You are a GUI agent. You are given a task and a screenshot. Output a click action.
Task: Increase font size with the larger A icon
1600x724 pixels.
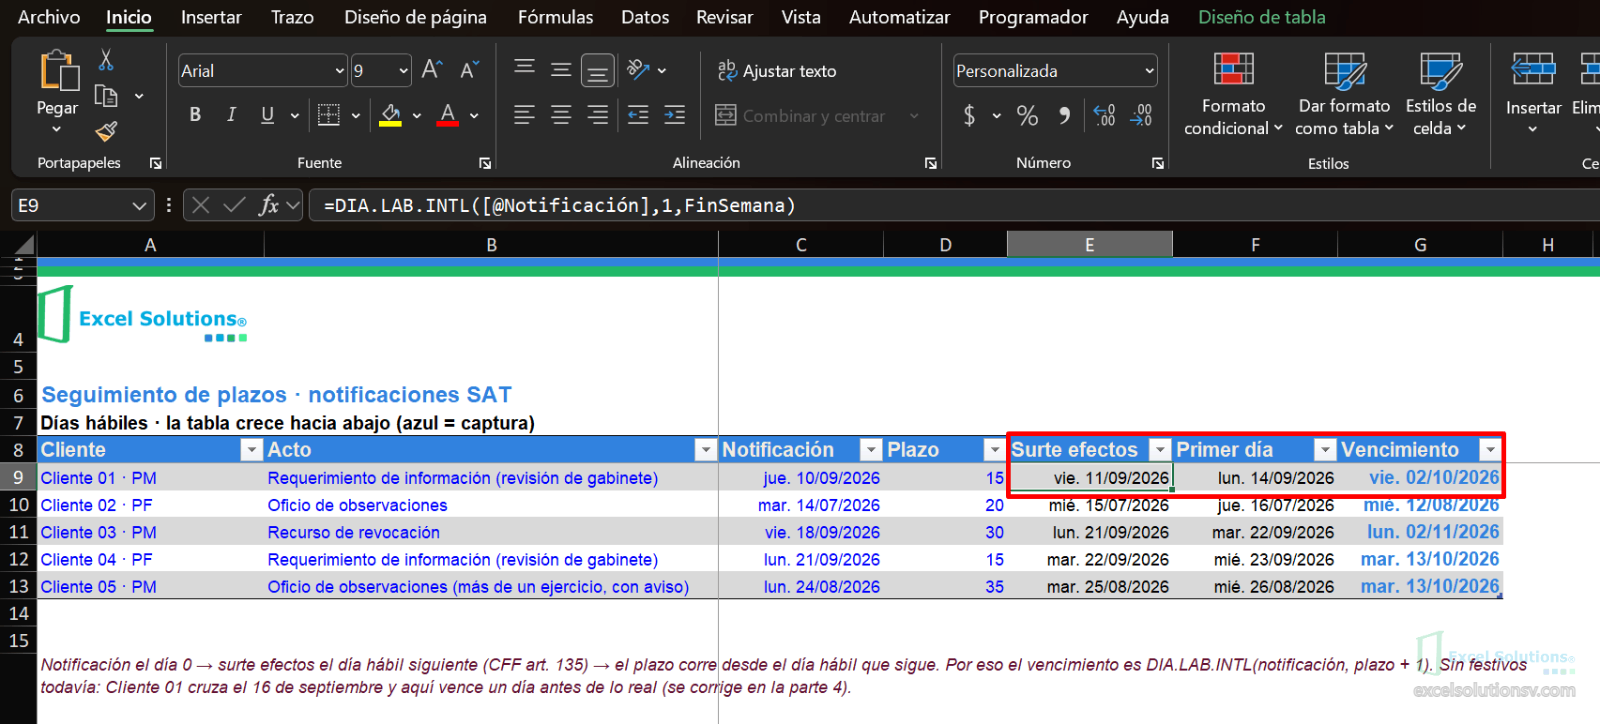point(432,69)
